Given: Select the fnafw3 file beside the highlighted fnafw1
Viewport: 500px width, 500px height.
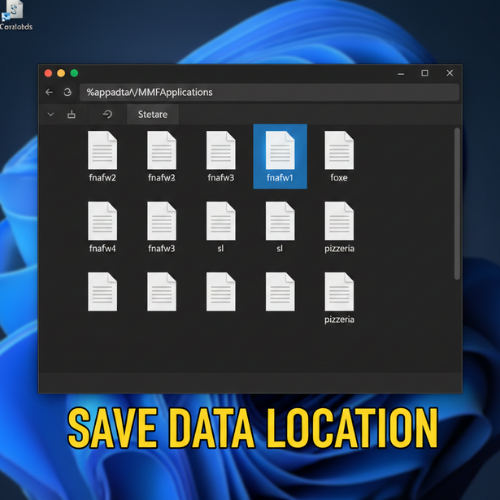Looking at the screenshot, I should pyautogui.click(x=221, y=157).
